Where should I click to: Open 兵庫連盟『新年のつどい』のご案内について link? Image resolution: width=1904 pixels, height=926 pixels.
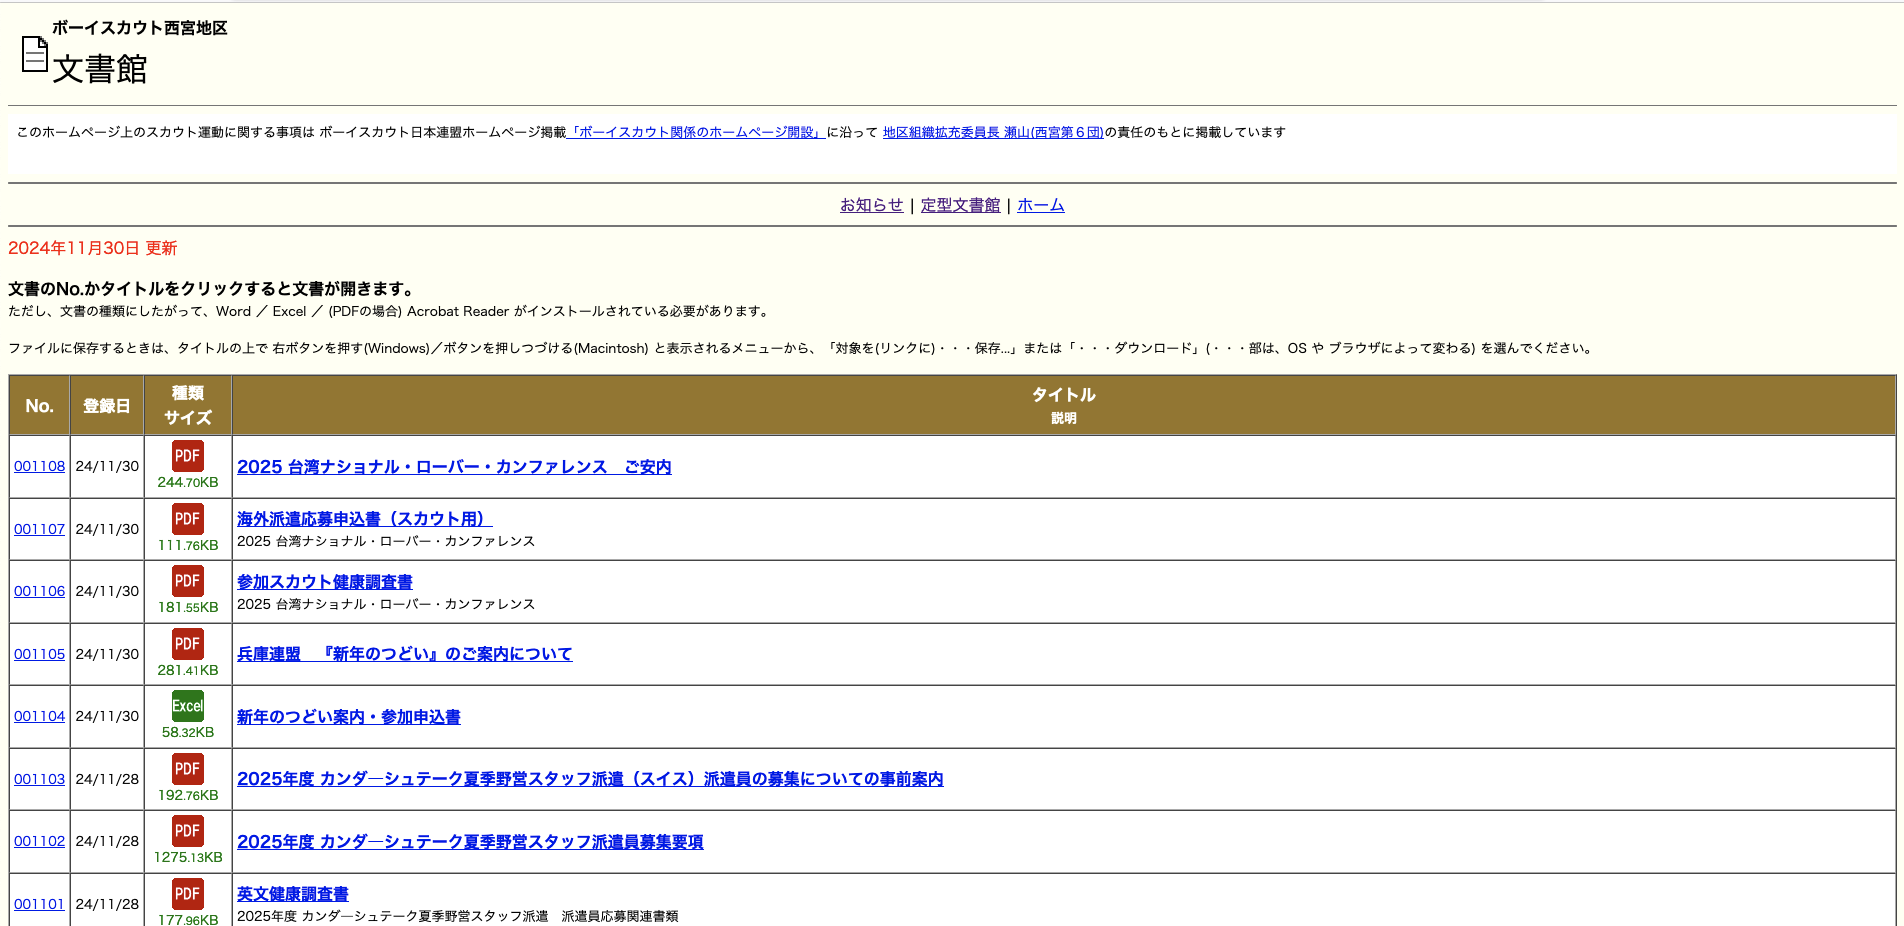point(404,654)
